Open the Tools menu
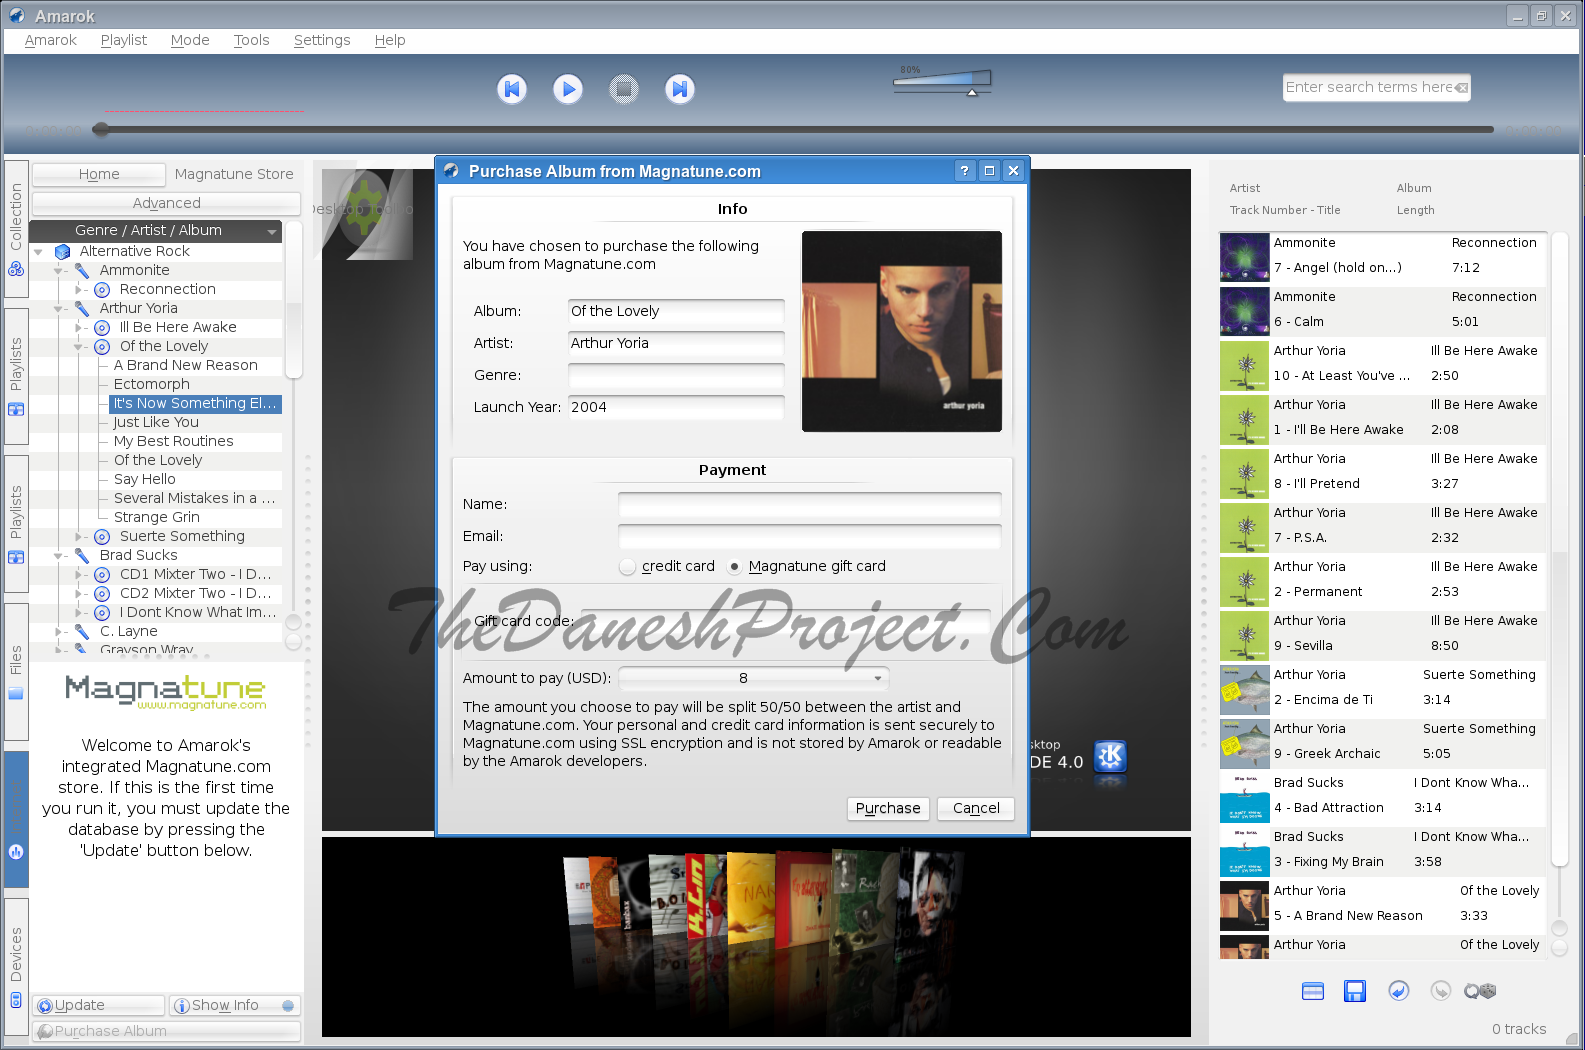The image size is (1585, 1050). tap(251, 40)
